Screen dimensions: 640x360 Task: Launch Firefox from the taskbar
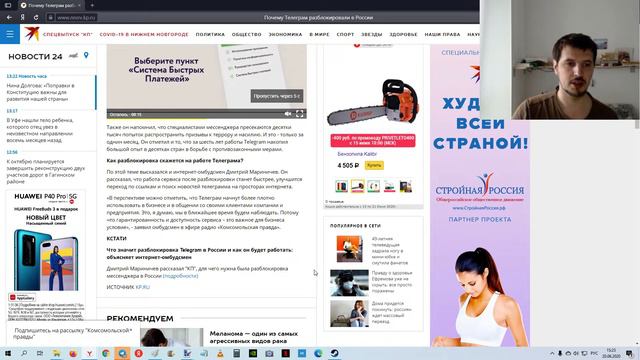coord(73,353)
